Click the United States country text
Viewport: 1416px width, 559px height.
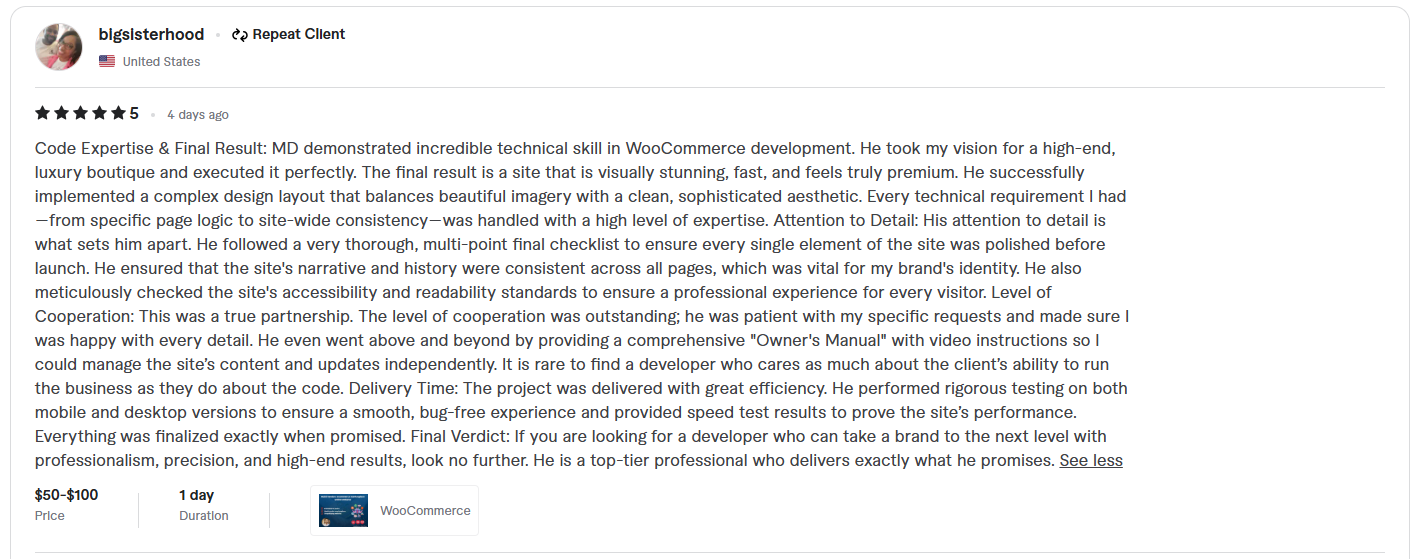[161, 62]
